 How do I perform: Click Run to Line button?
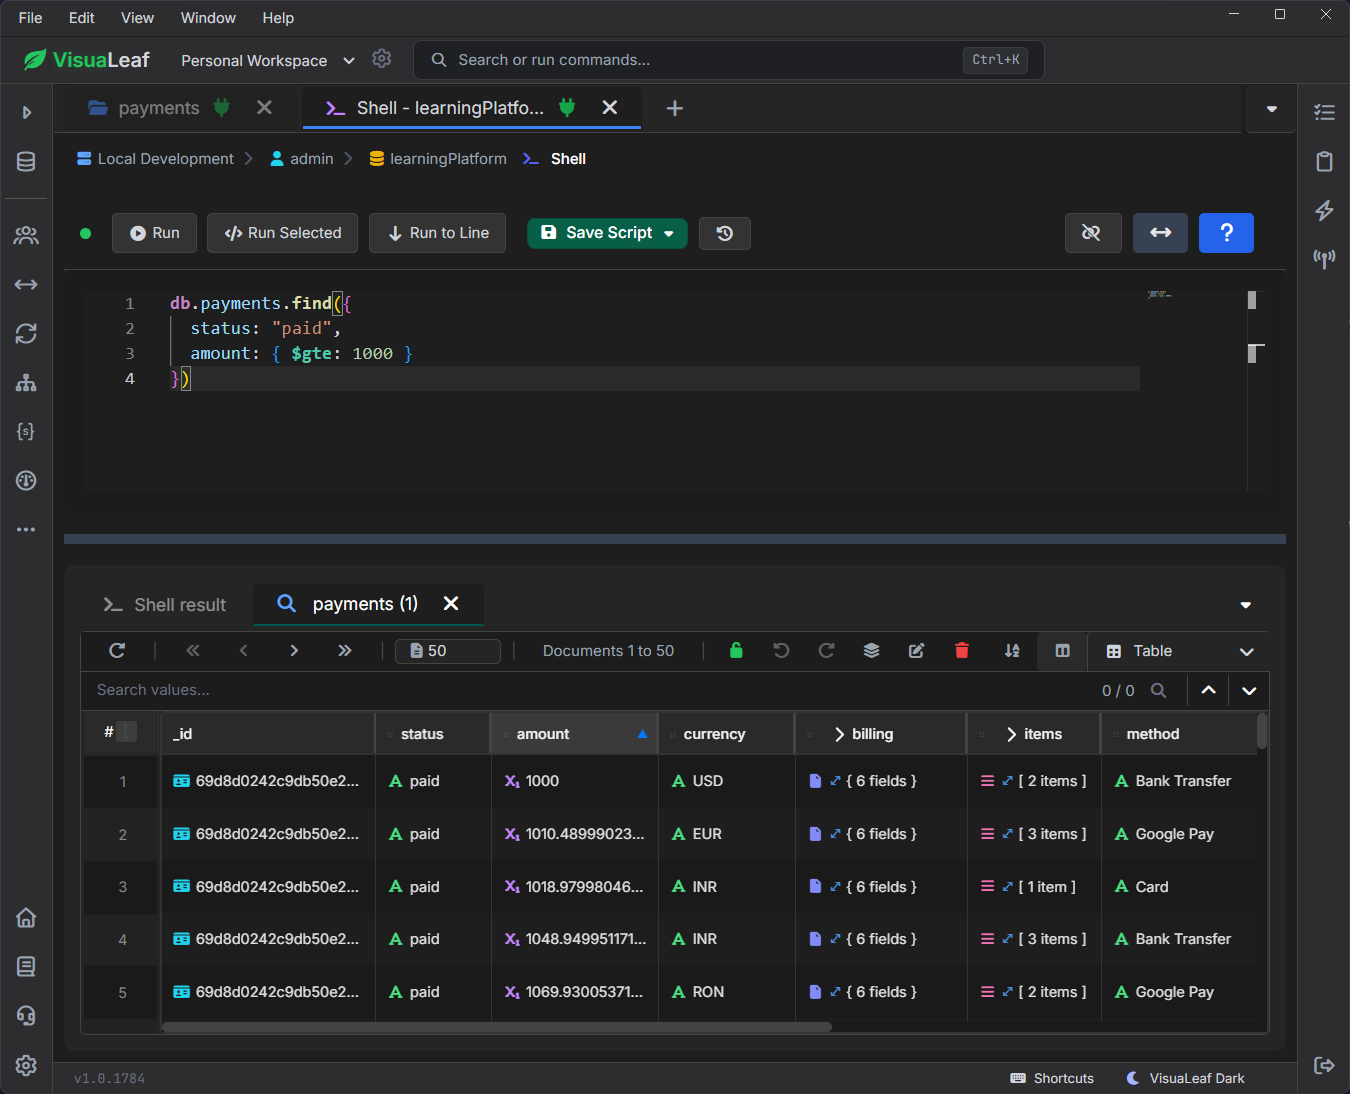(437, 233)
